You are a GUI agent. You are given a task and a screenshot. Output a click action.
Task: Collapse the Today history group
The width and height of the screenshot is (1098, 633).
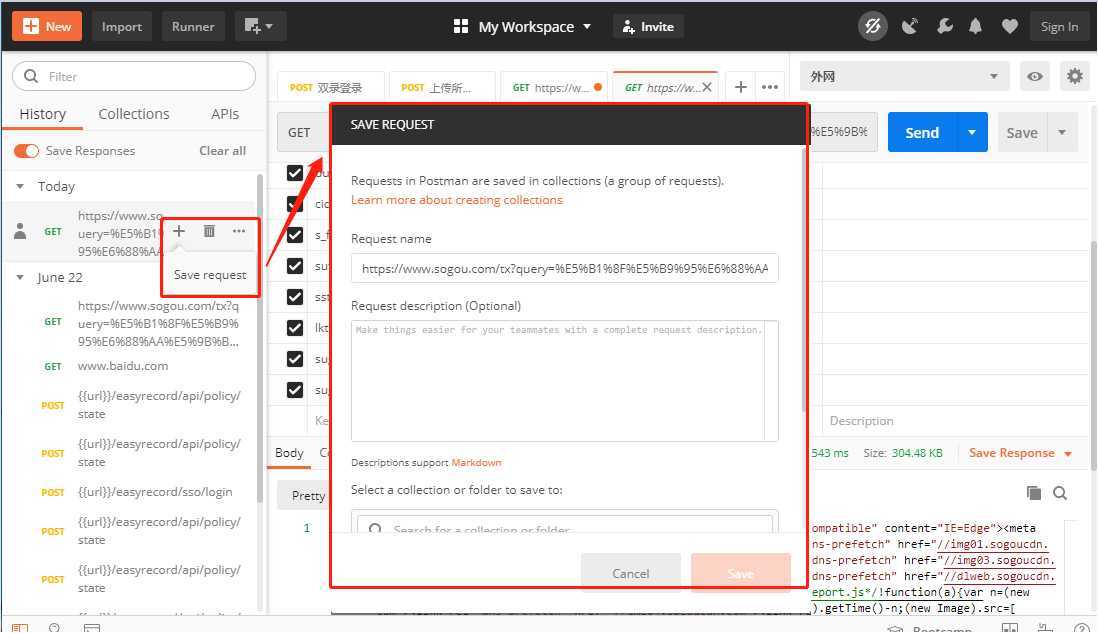click(x=20, y=187)
